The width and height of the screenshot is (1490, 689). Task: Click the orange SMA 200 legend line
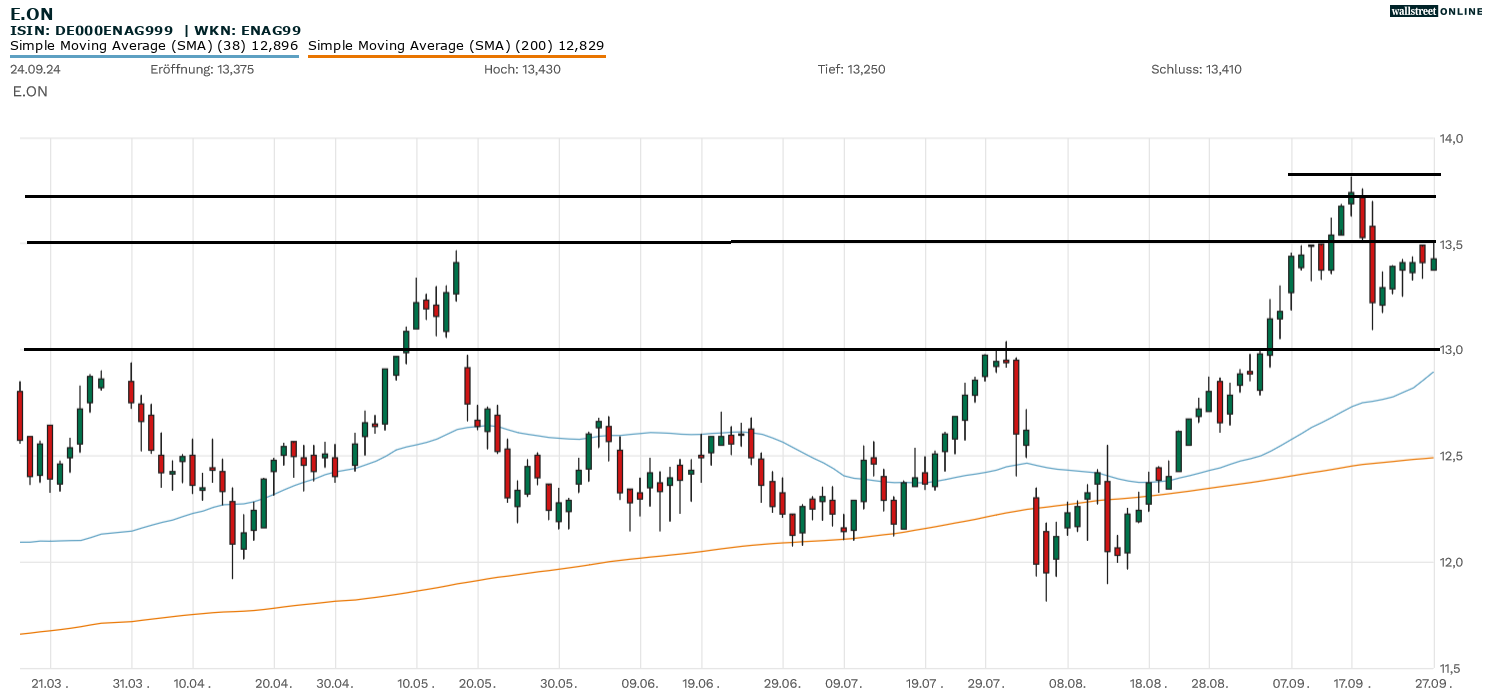click(x=456, y=56)
